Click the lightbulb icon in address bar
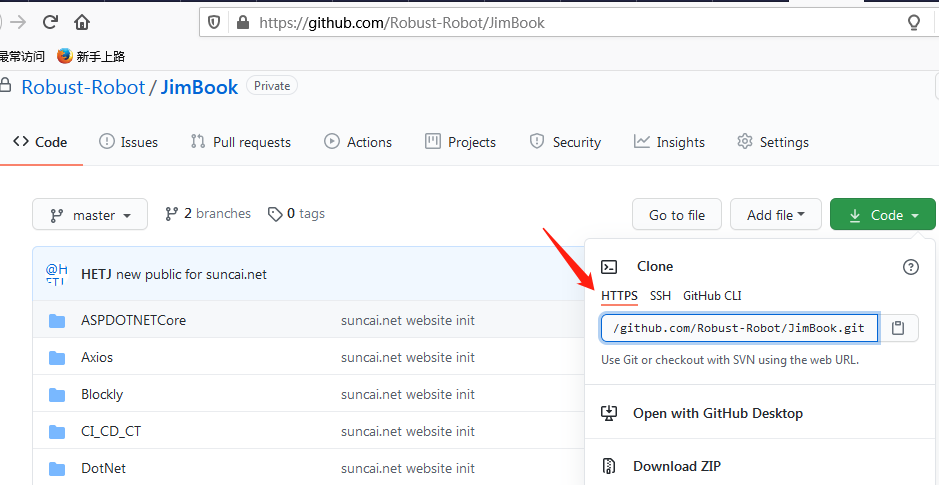Screen dimensions: 939x485 point(914,23)
